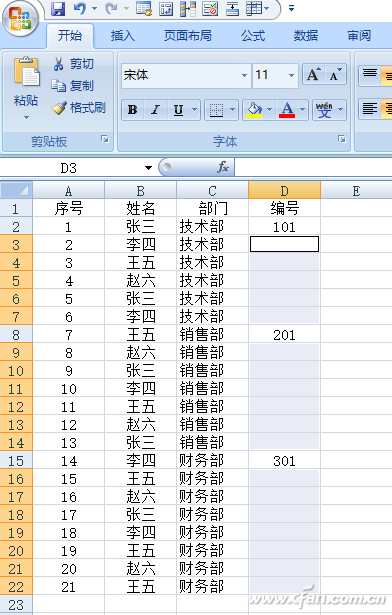Click the 序号 header cell
The width and height of the screenshot is (392, 615).
pyautogui.click(x=69, y=208)
